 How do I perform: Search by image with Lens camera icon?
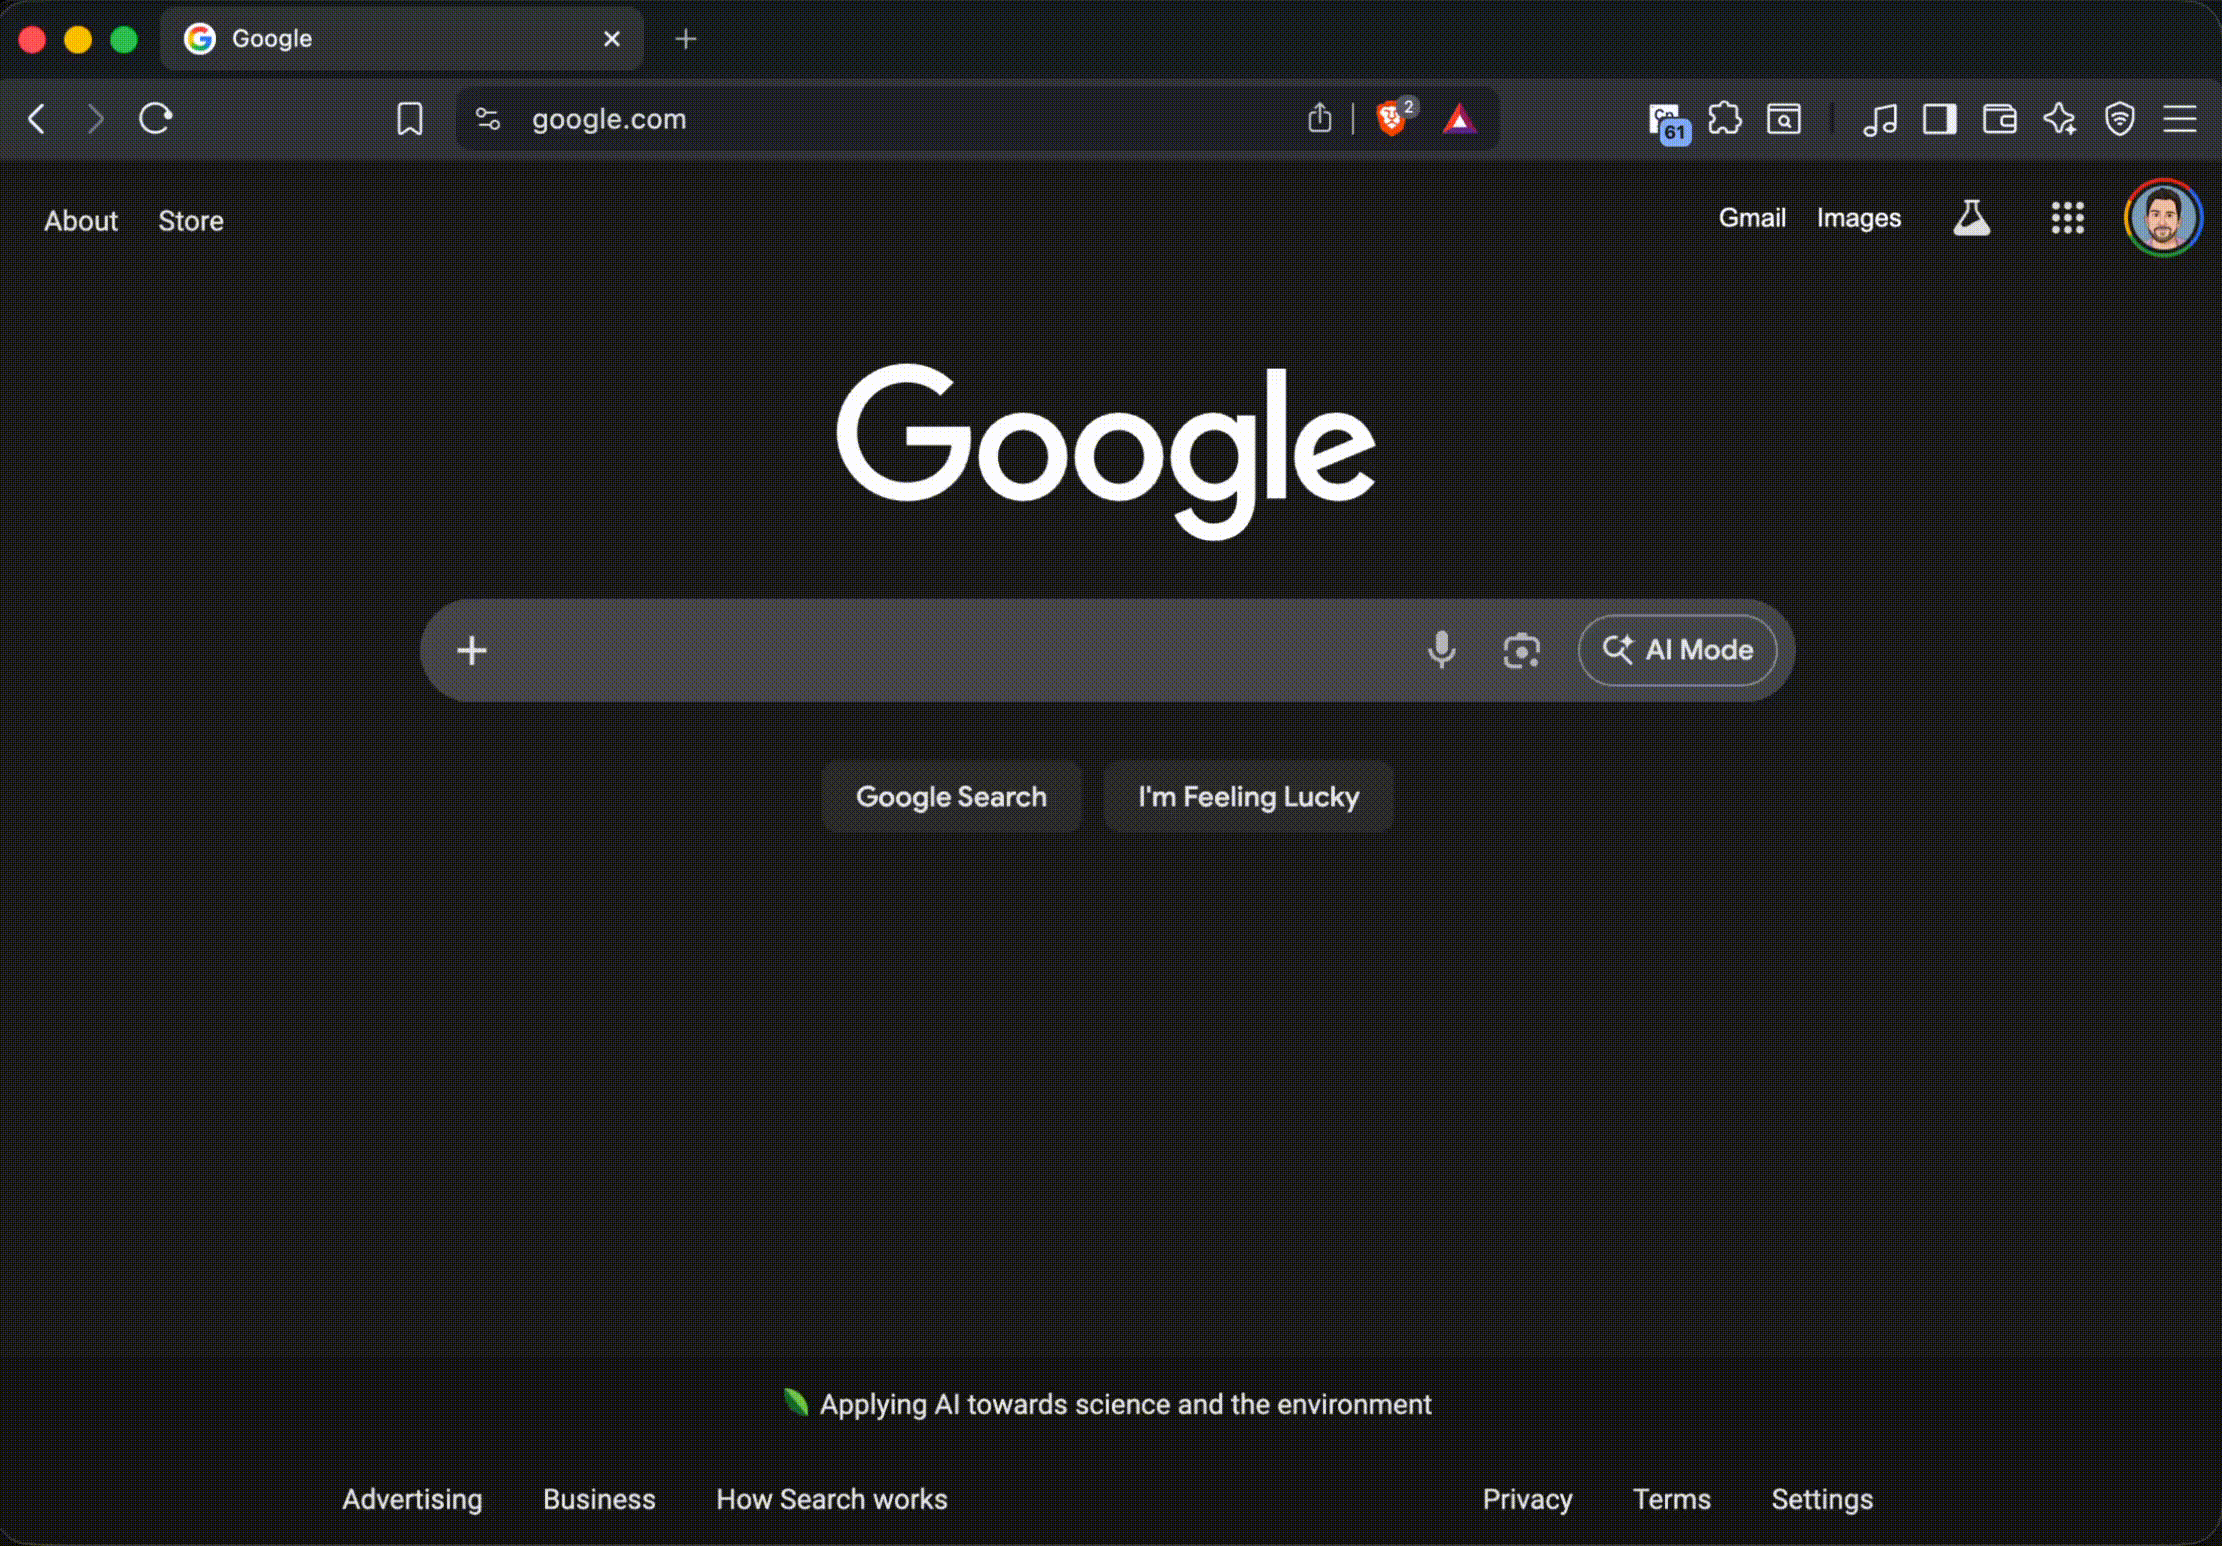tap(1521, 650)
